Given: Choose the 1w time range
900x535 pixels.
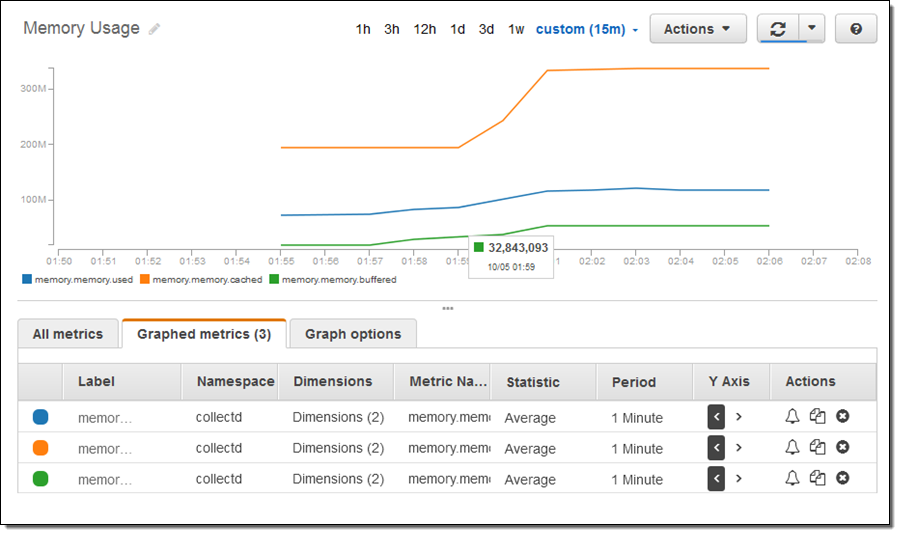Looking at the screenshot, I should [x=516, y=29].
